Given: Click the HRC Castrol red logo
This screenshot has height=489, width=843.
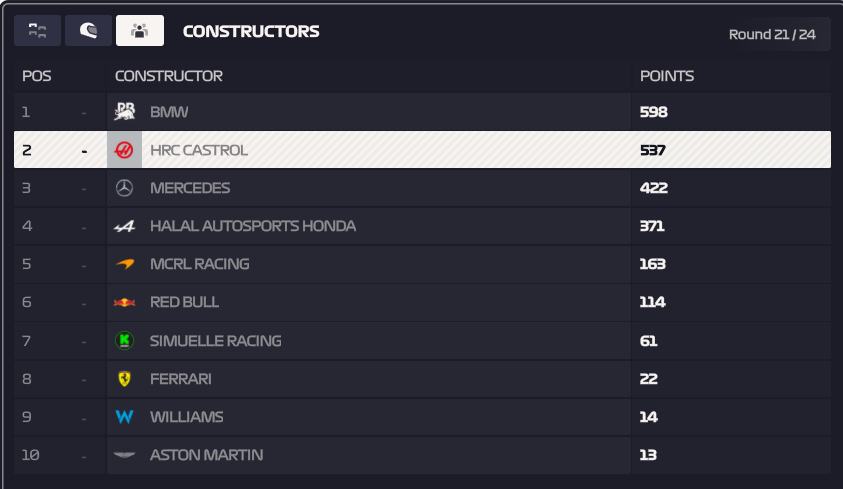Looking at the screenshot, I should click(x=124, y=150).
